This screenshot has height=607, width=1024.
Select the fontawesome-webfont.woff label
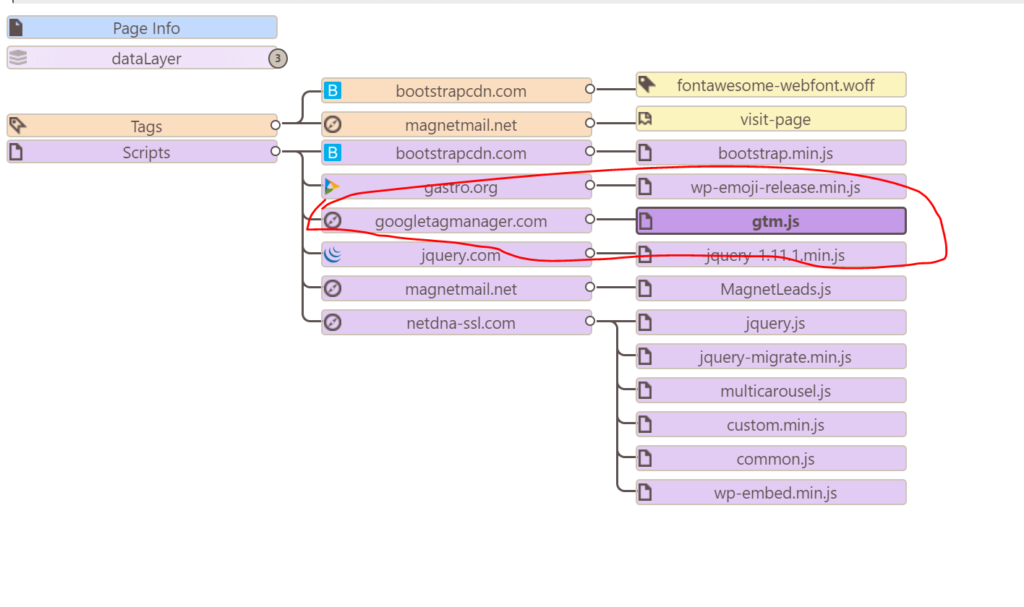(776, 86)
